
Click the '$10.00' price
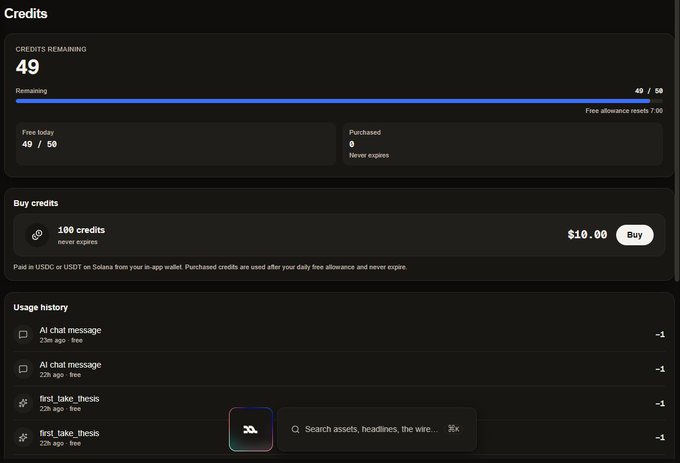tap(587, 235)
